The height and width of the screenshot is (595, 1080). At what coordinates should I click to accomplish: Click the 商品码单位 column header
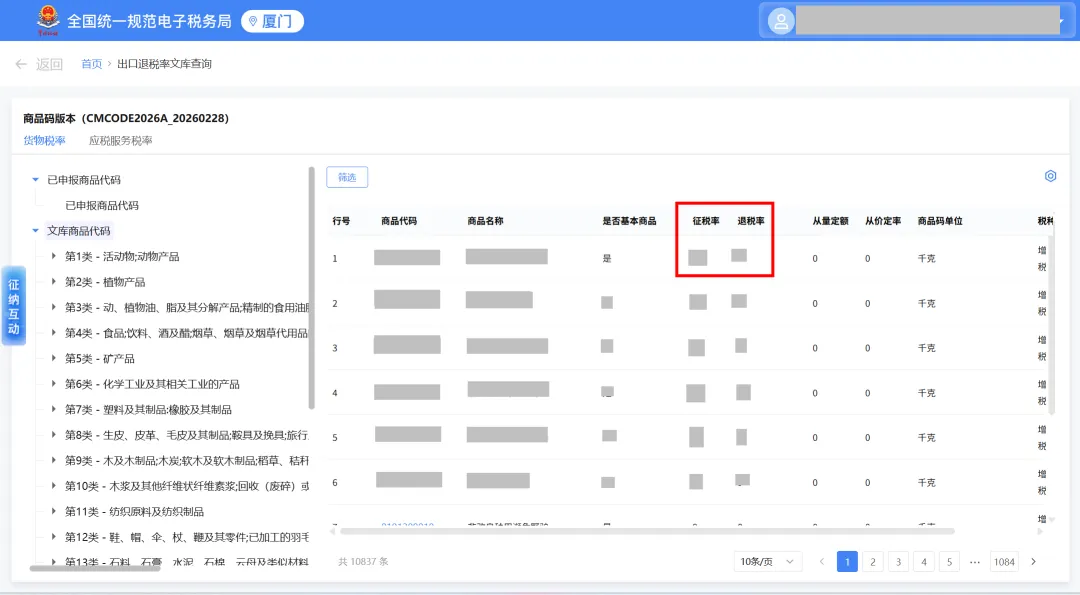pos(940,220)
